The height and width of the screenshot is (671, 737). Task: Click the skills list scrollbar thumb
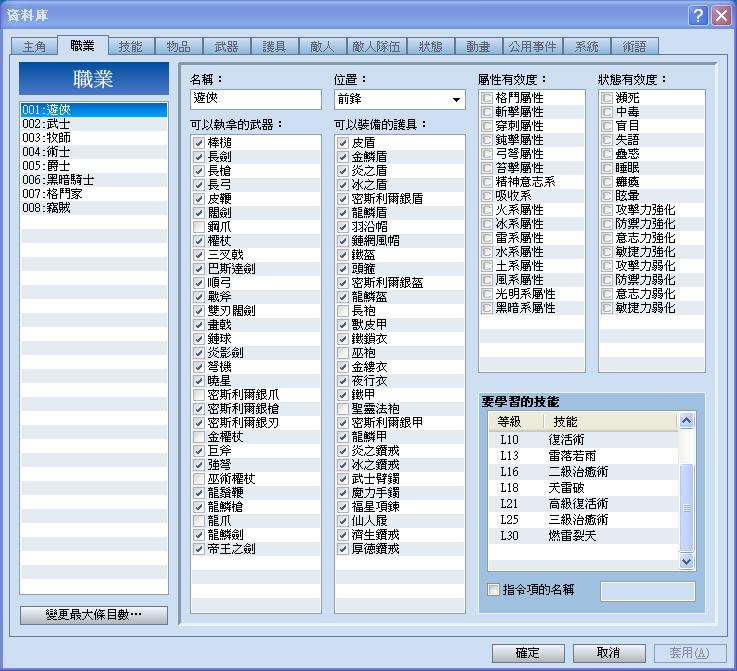[686, 507]
